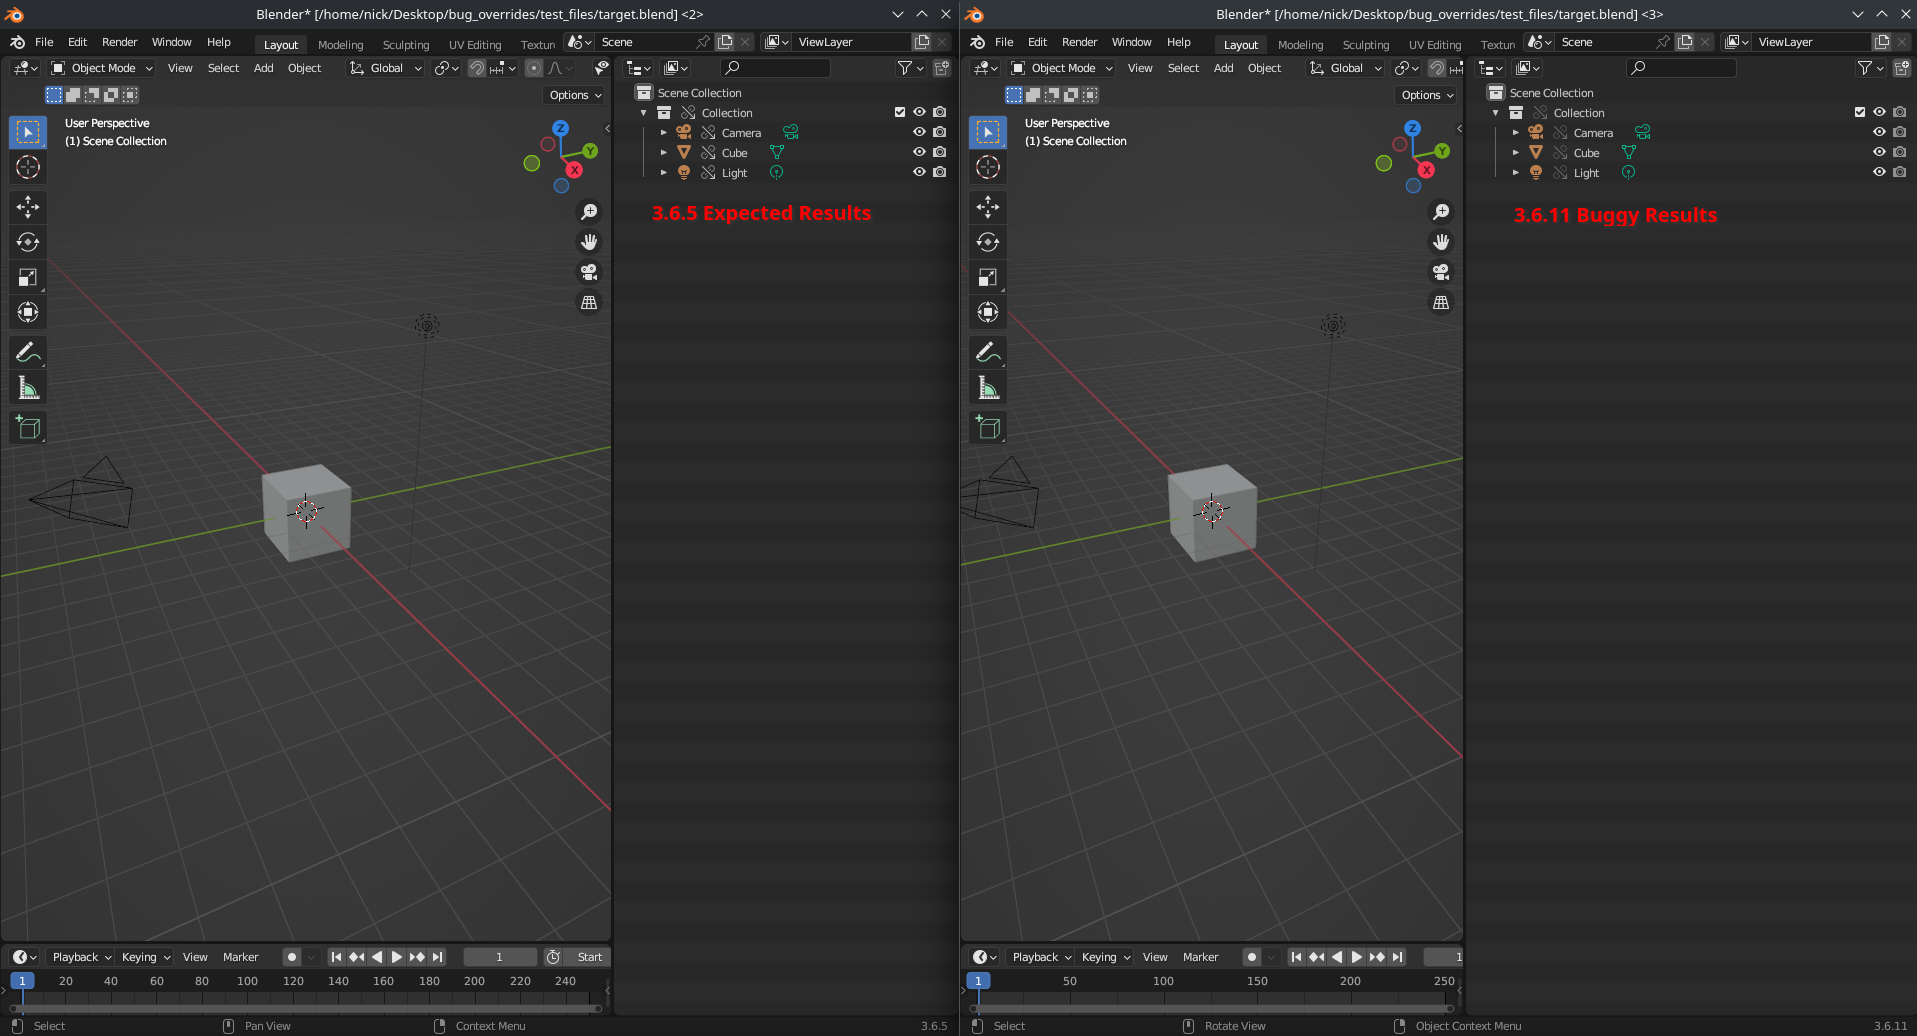This screenshot has width=1917, height=1036.
Task: Select the Measure tool in right Blender window
Action: pyautogui.click(x=988, y=388)
